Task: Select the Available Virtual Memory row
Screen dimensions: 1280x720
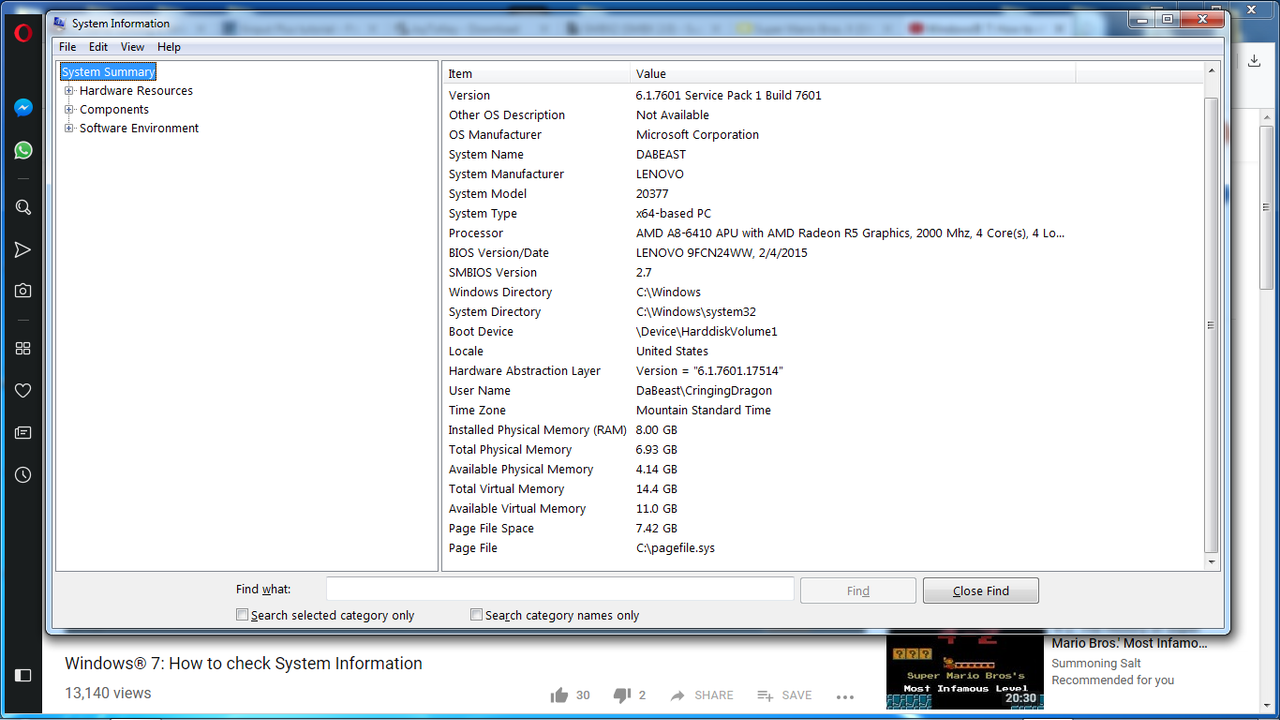Action: pyautogui.click(x=823, y=509)
